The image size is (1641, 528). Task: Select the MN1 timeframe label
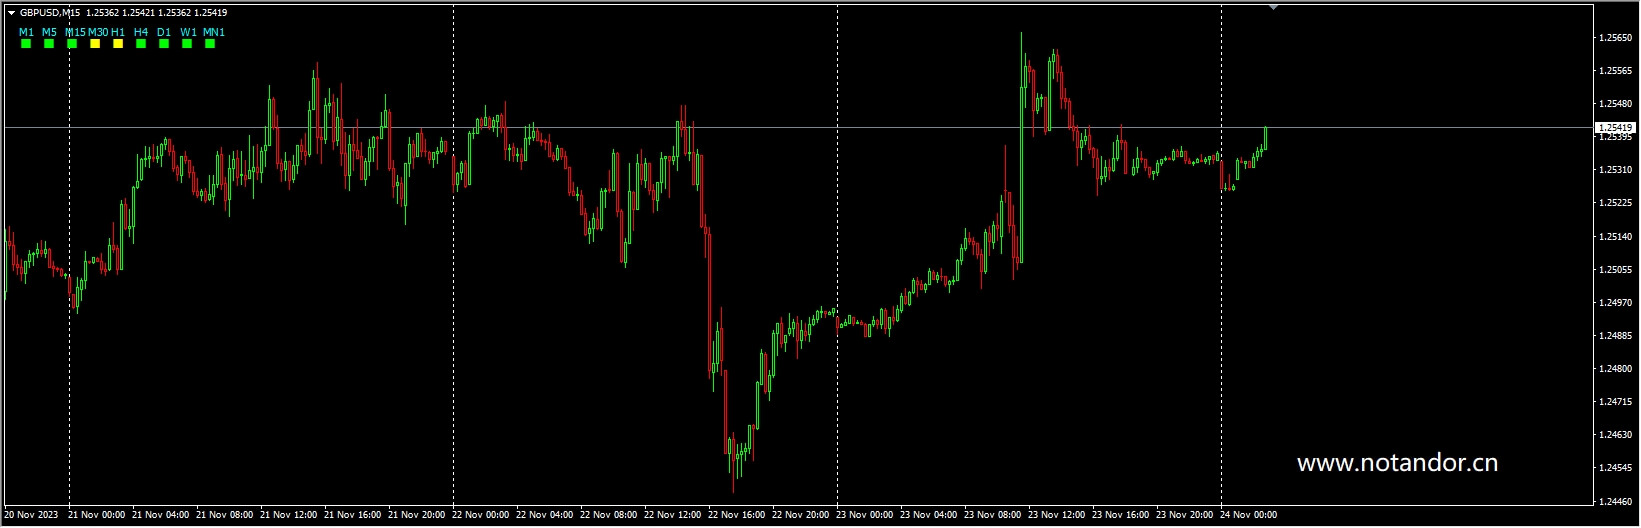pyautogui.click(x=214, y=32)
